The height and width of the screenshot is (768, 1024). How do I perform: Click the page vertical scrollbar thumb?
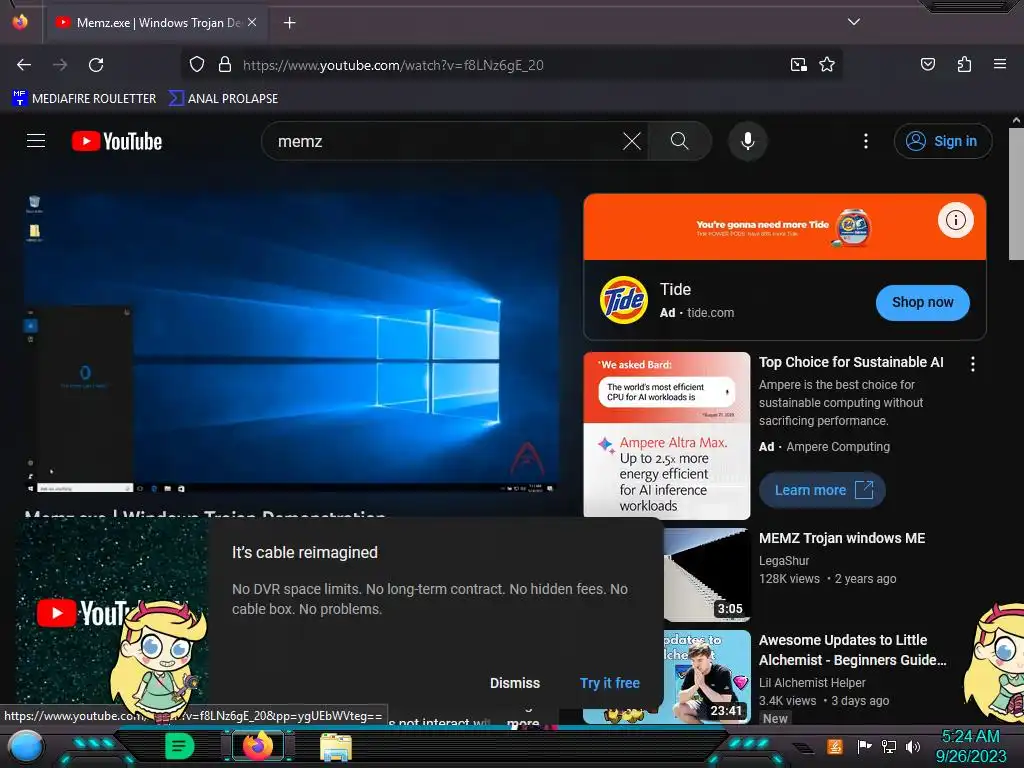pyautogui.click(x=1016, y=193)
